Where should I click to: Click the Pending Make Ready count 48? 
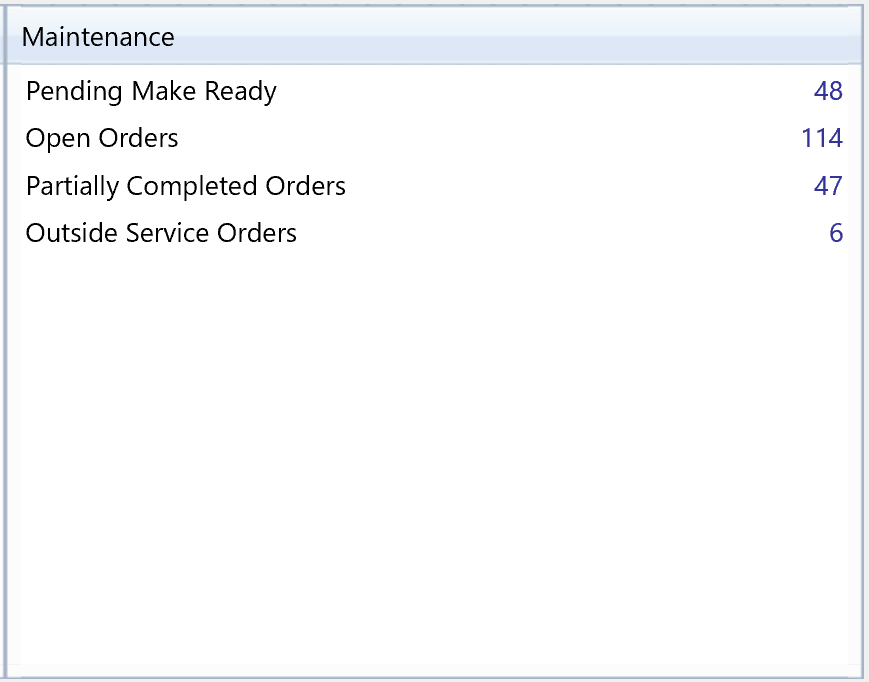tap(828, 91)
